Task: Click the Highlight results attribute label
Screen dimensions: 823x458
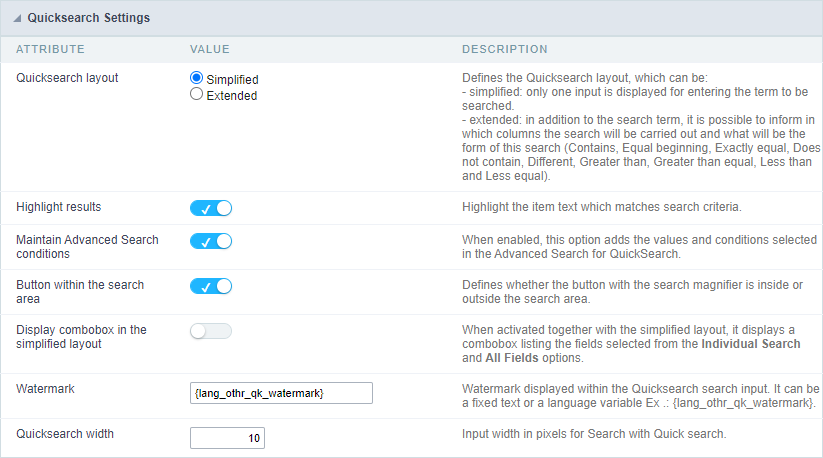Action: click(x=59, y=207)
